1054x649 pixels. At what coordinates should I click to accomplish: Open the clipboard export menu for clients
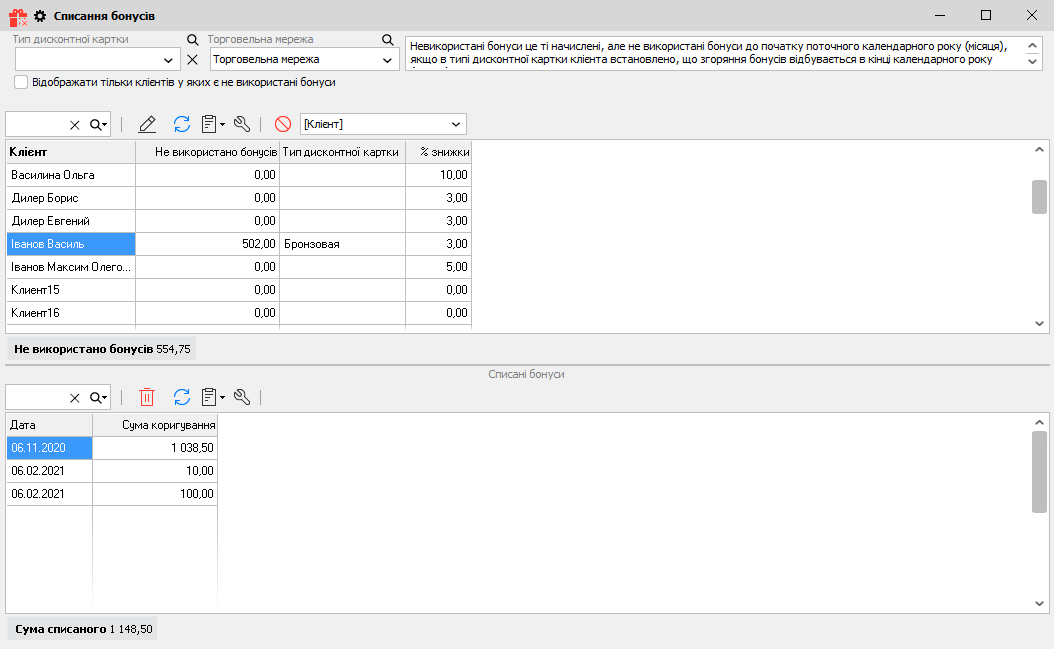tap(212, 124)
